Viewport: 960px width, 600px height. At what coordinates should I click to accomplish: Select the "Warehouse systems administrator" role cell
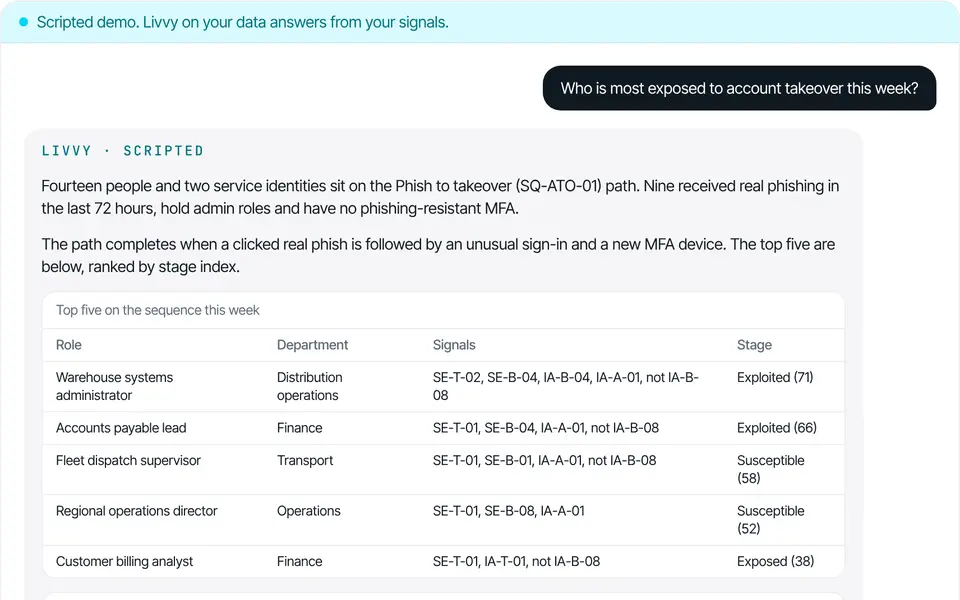114,386
